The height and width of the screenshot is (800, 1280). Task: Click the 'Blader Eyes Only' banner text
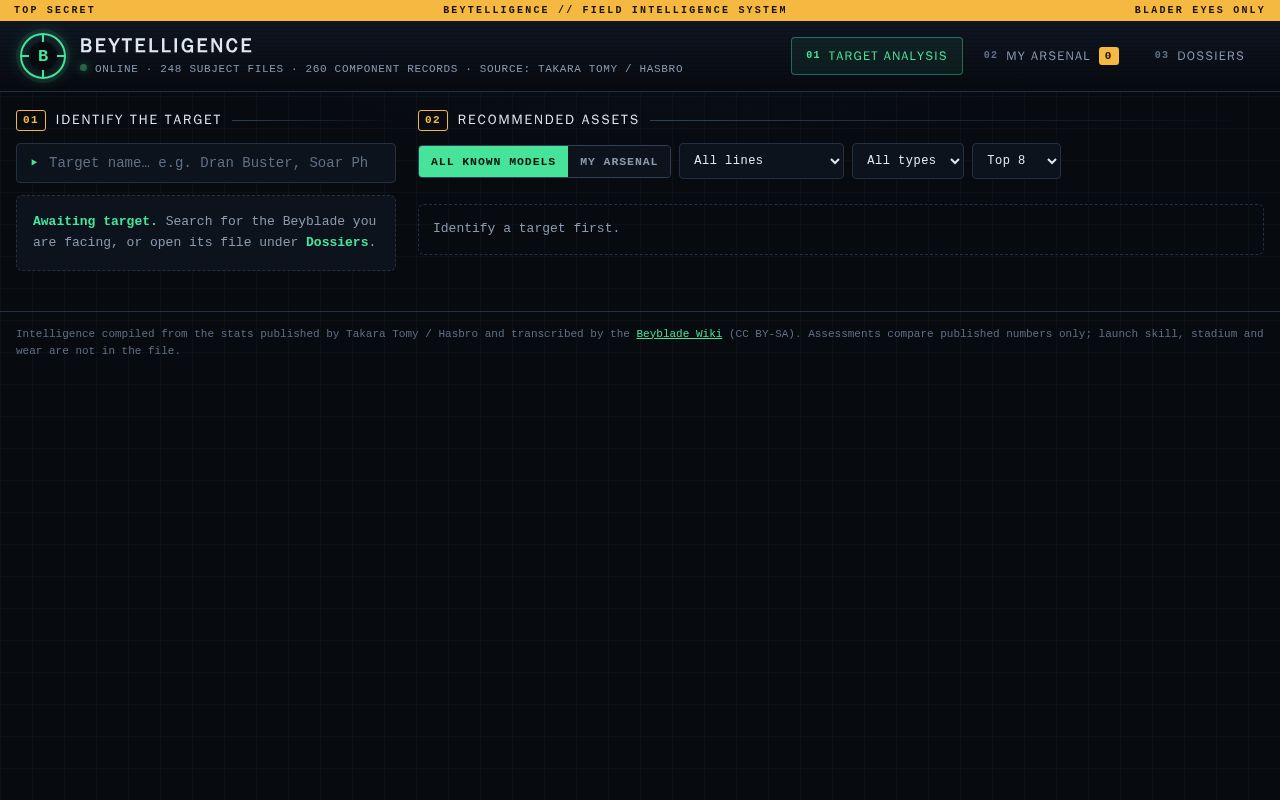(1200, 10)
